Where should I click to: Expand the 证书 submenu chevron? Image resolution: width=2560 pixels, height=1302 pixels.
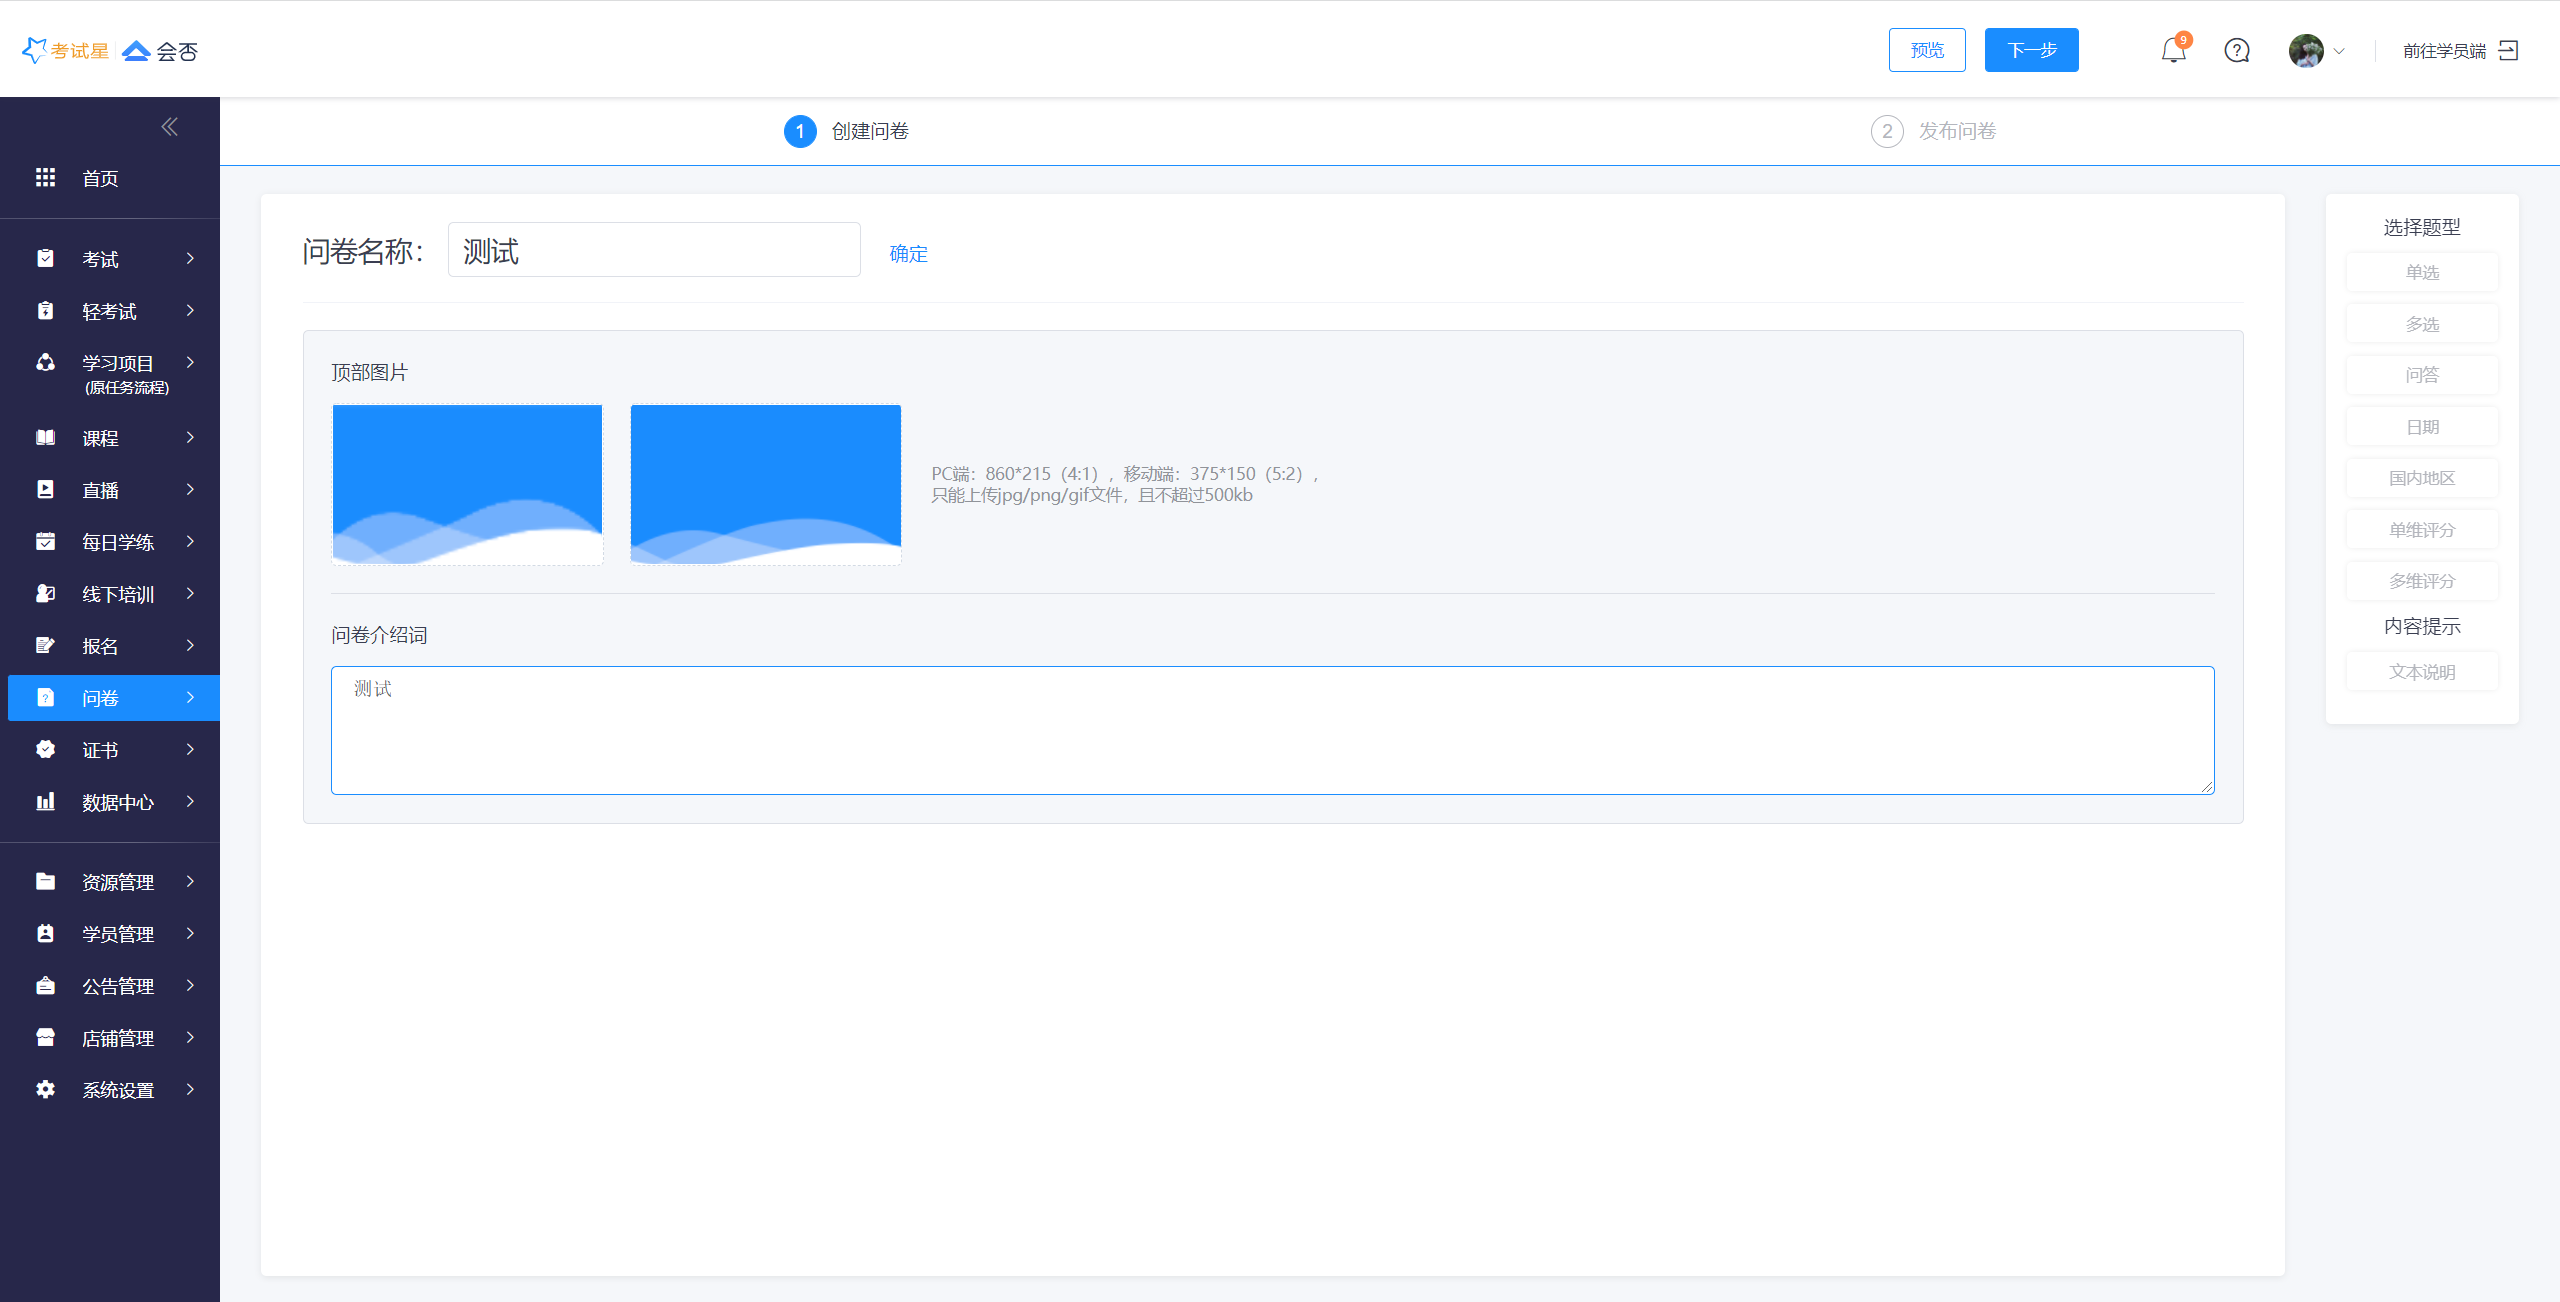190,750
